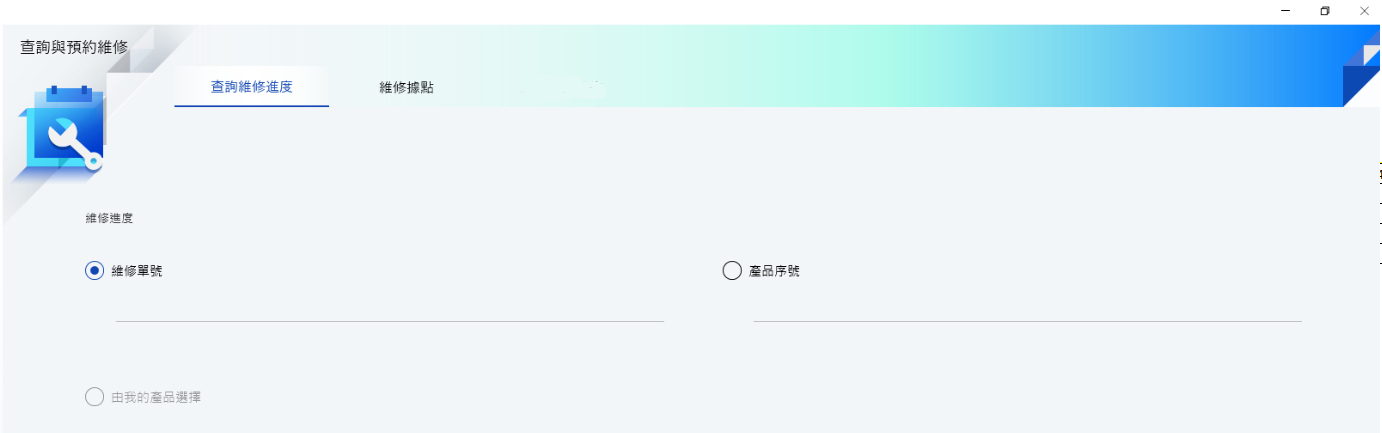Close the repair service window
Screen dimensions: 1382x433
(x=1364, y=10)
